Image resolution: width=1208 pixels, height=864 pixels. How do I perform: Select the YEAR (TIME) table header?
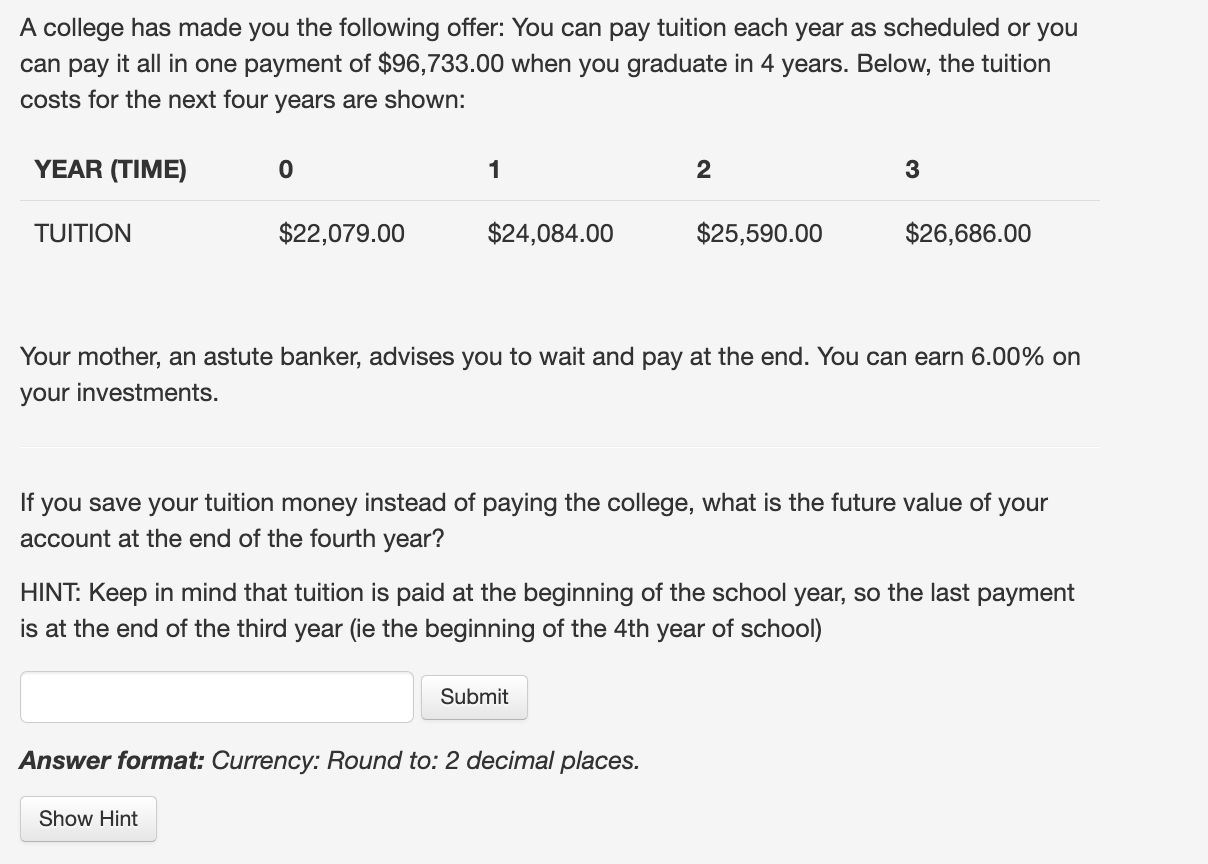point(110,169)
